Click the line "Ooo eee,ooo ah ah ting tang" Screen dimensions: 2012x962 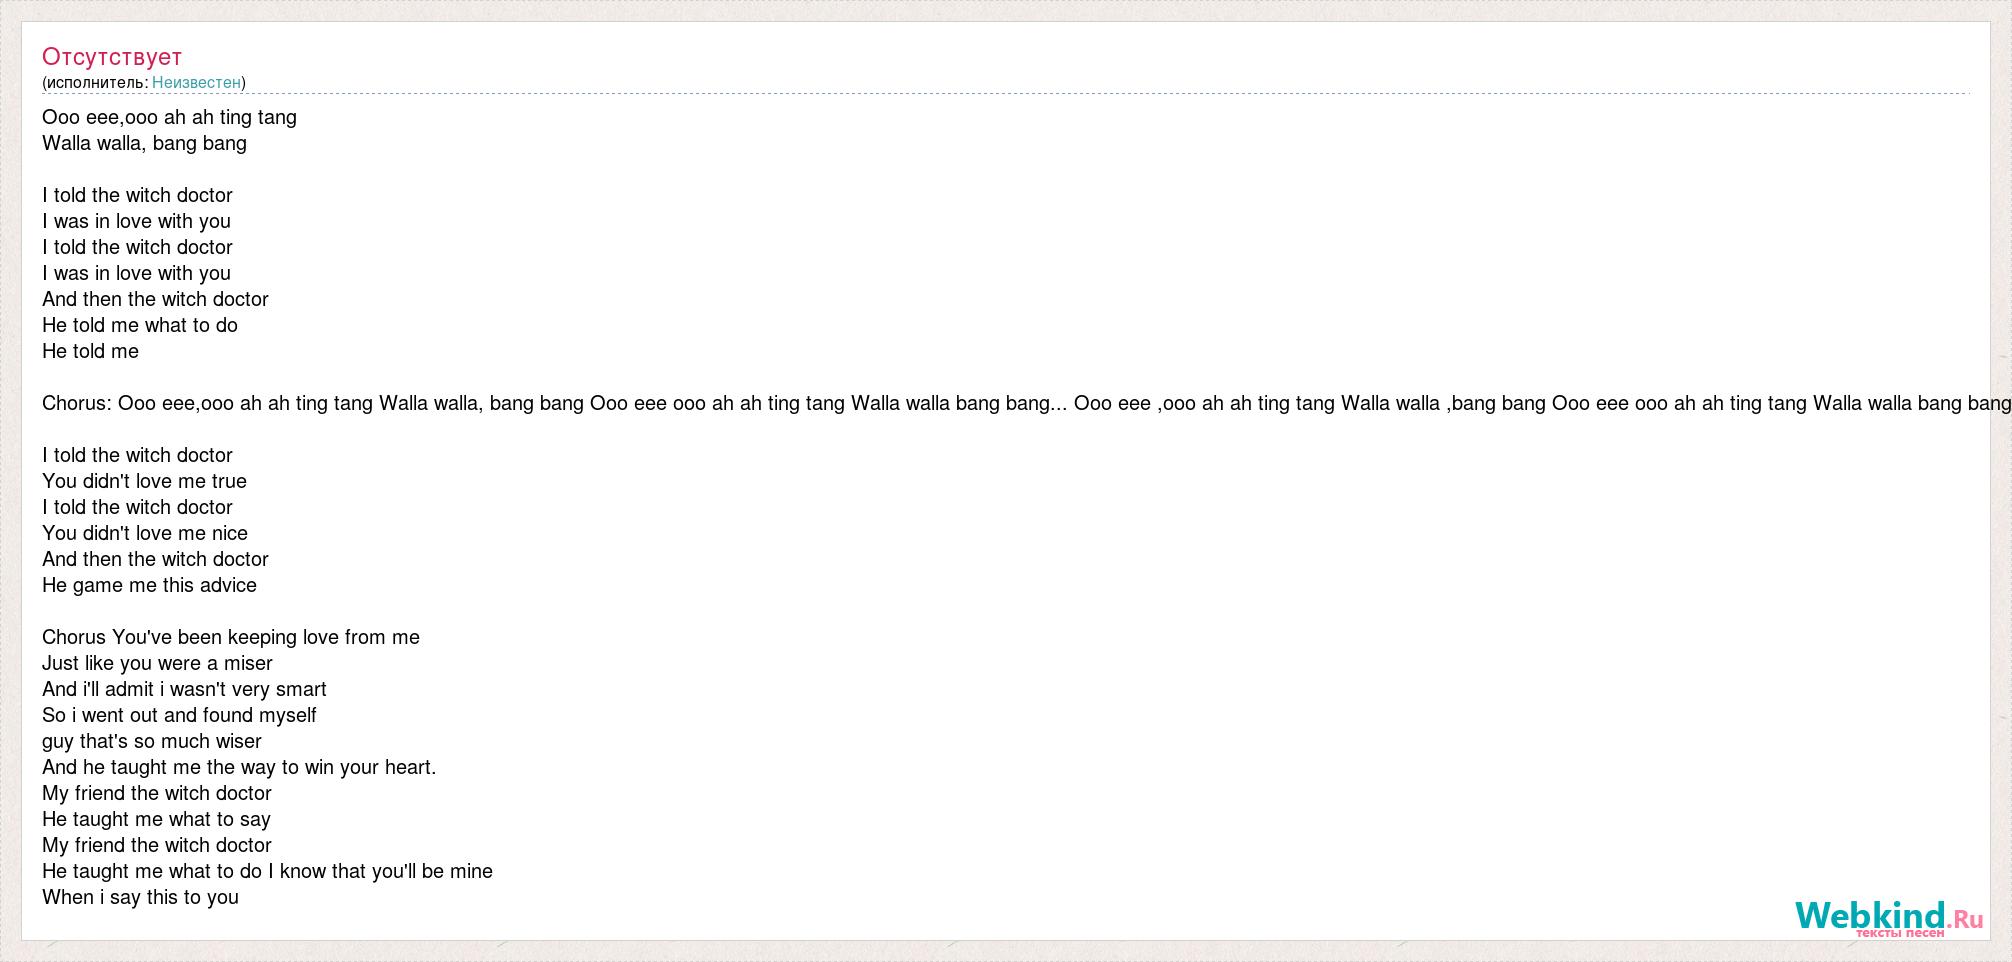click(x=169, y=117)
